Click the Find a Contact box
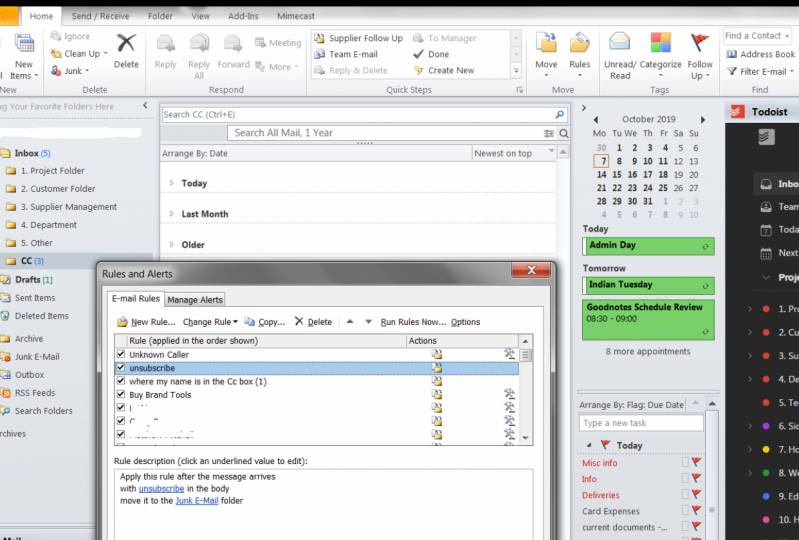The height and width of the screenshot is (540, 799). 757,36
